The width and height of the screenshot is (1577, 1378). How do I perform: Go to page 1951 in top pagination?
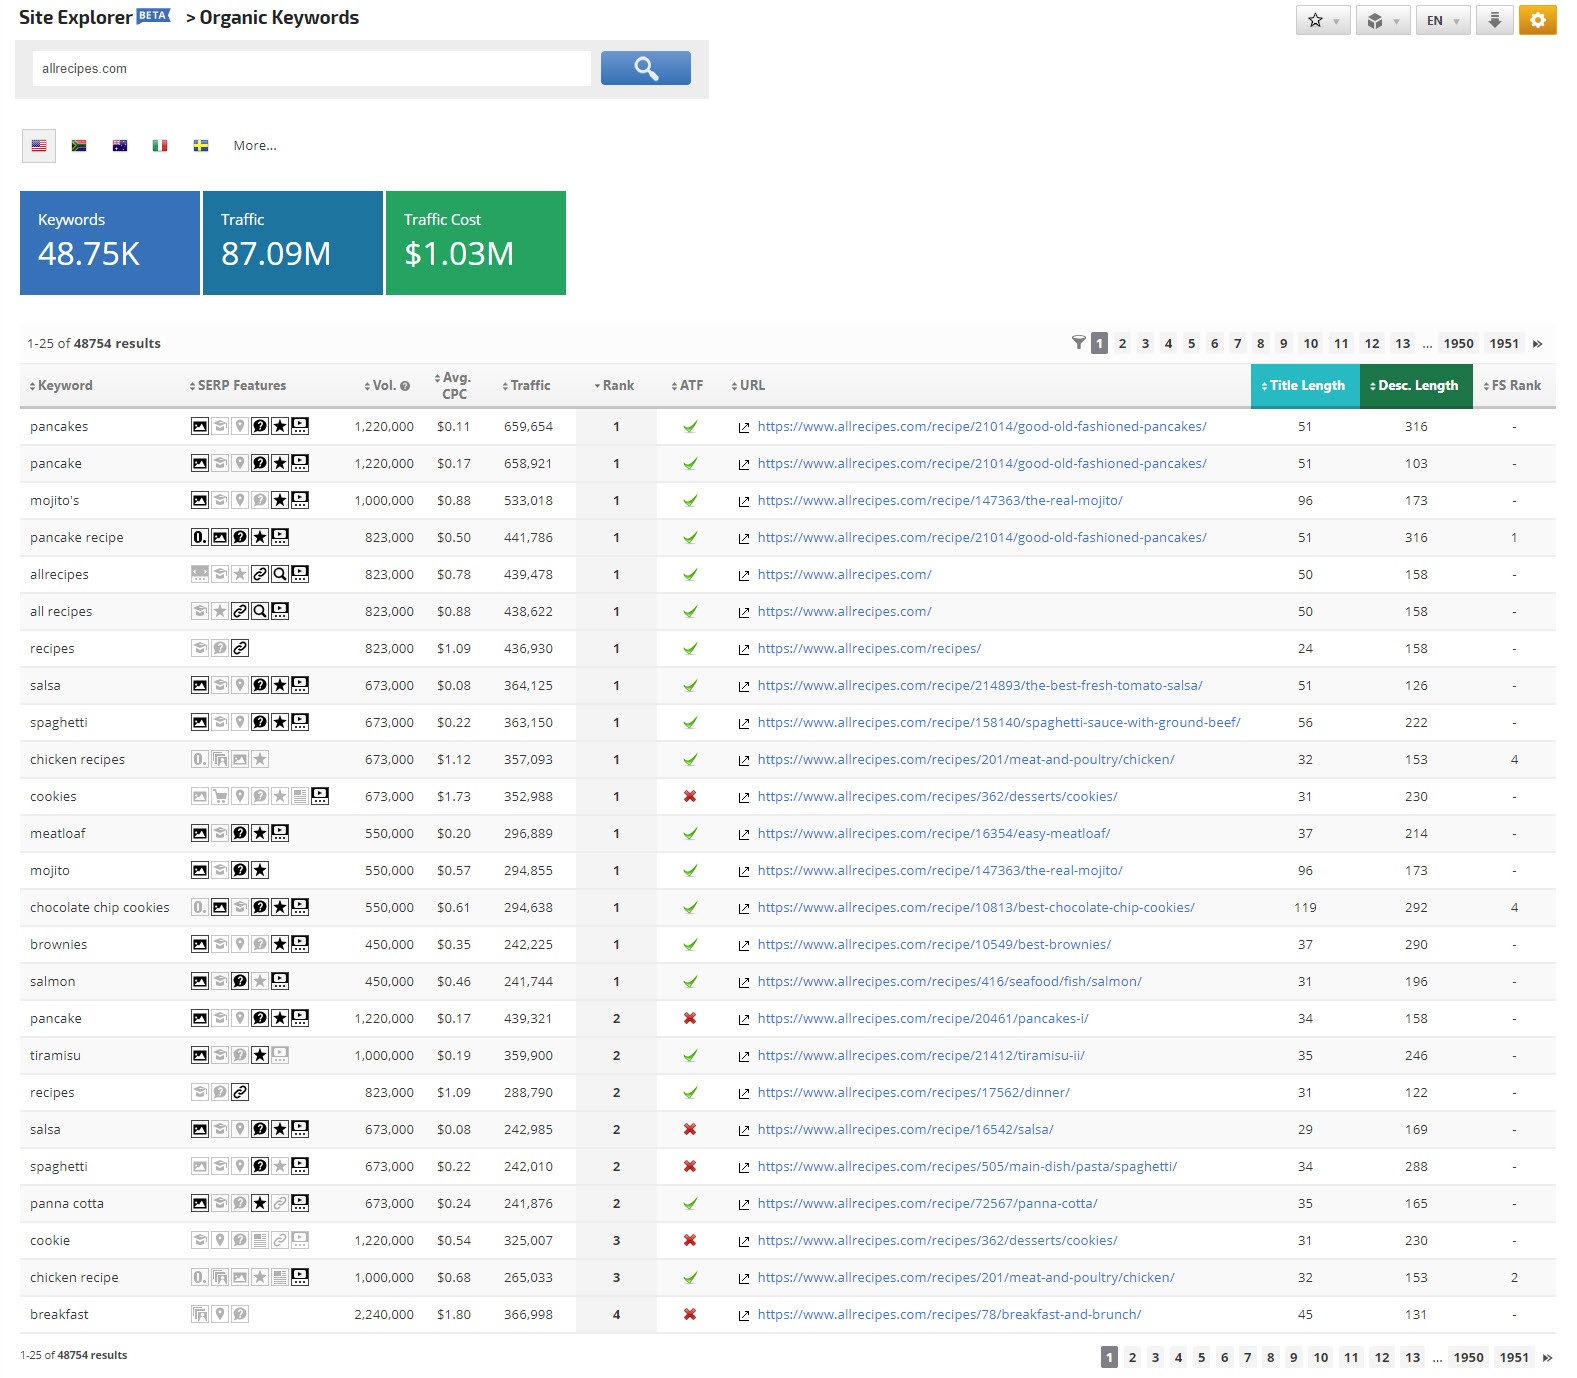(x=1503, y=343)
